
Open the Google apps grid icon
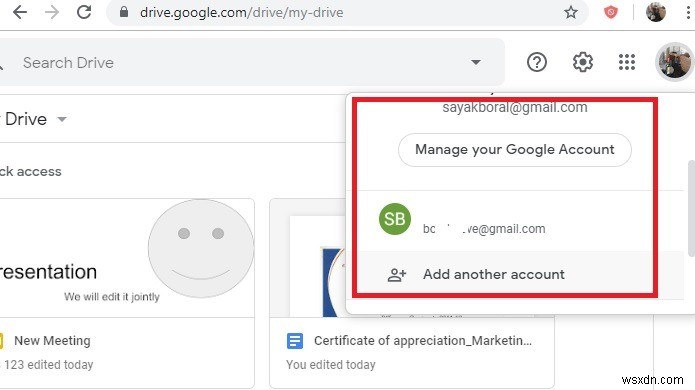(x=627, y=62)
